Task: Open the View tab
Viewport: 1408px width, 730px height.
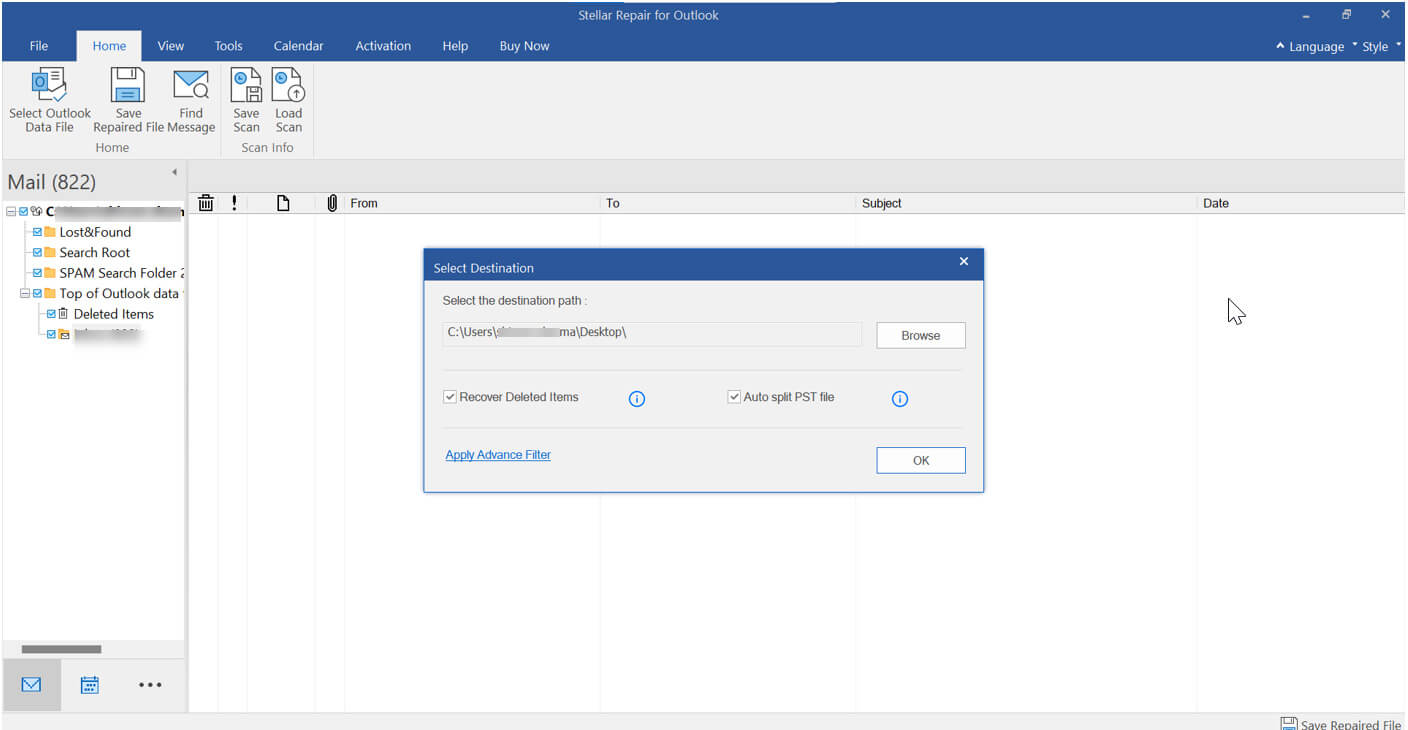Action: pyautogui.click(x=171, y=46)
